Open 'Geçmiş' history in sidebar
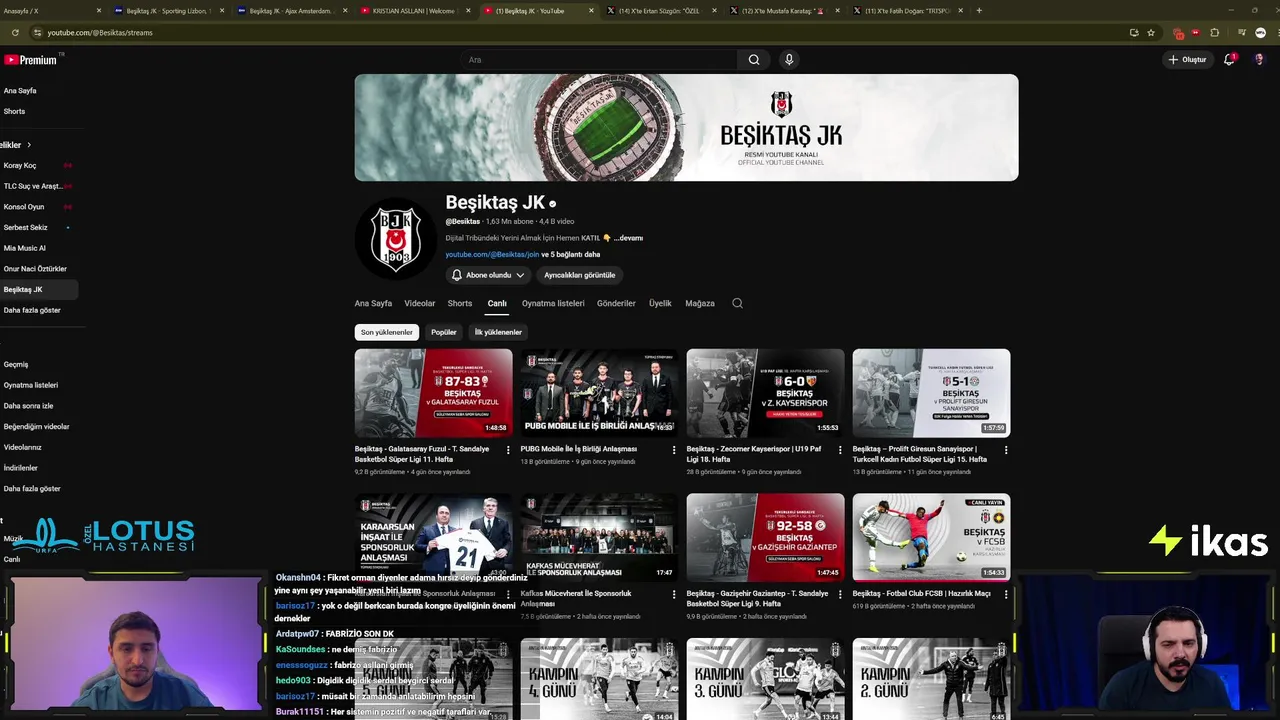 point(16,364)
